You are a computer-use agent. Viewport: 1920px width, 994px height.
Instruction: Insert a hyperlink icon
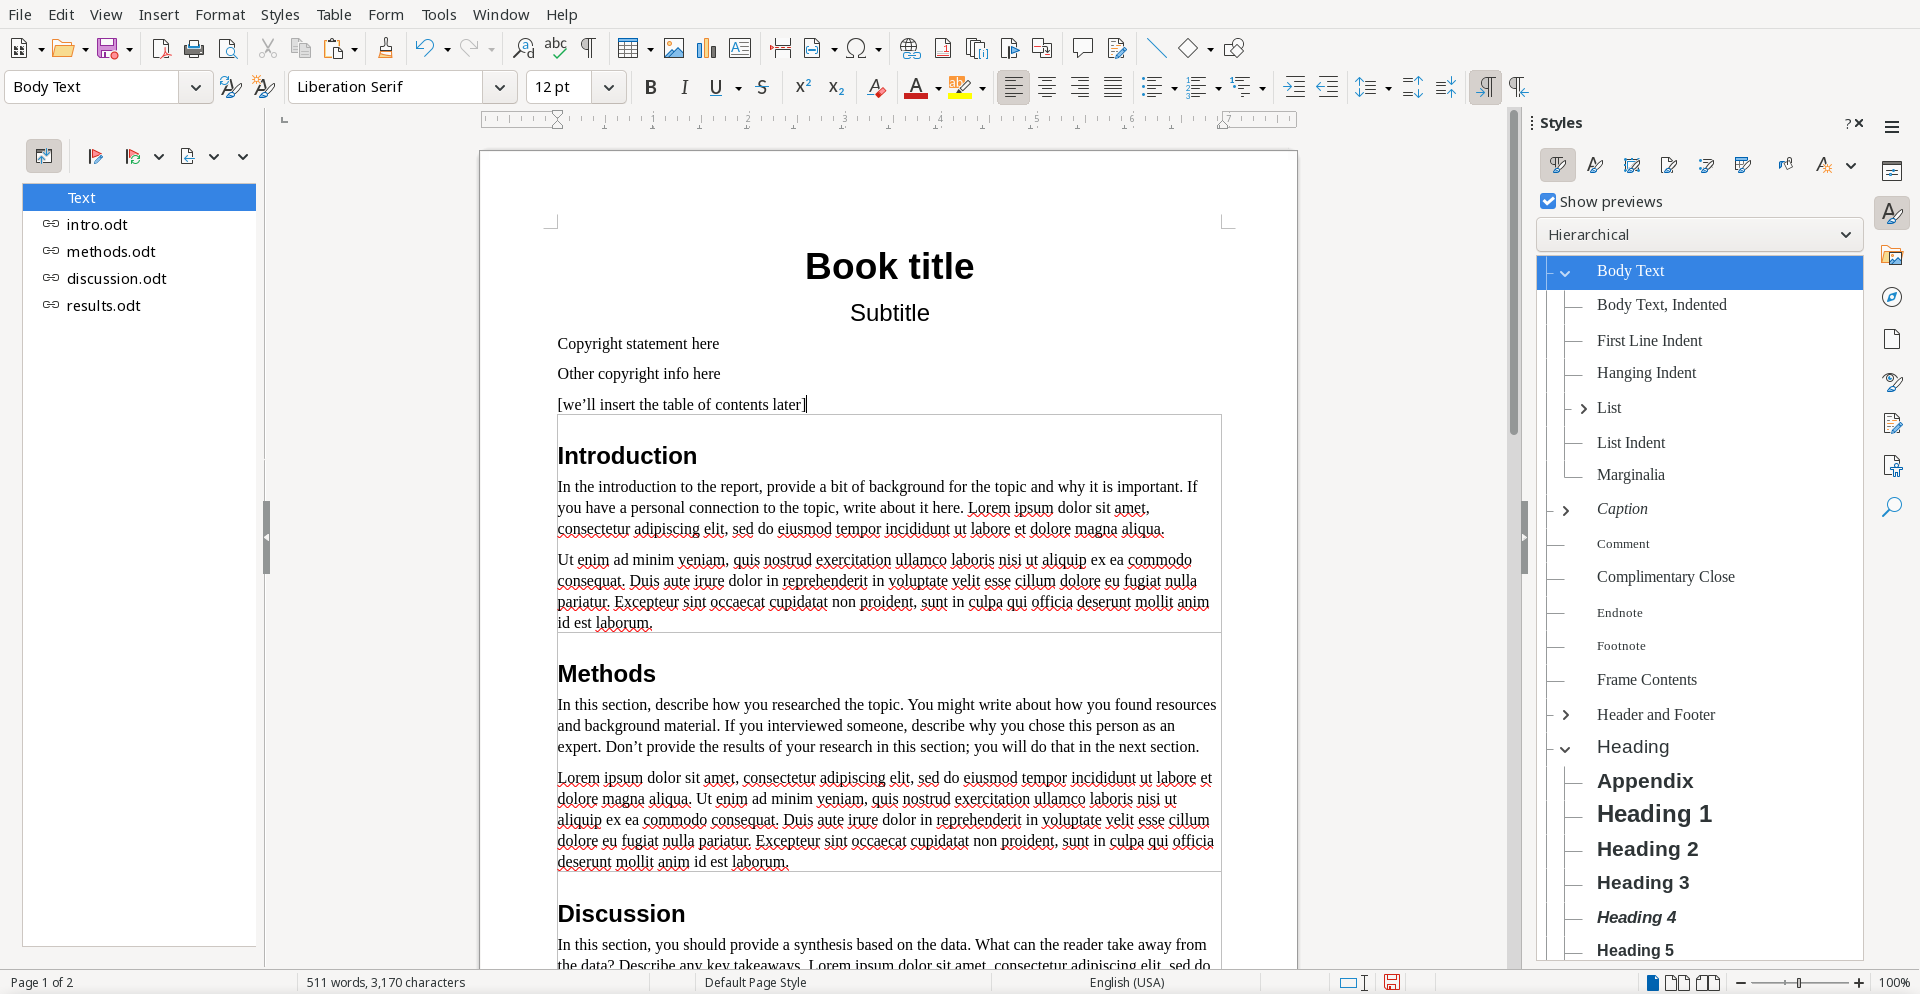(x=910, y=48)
